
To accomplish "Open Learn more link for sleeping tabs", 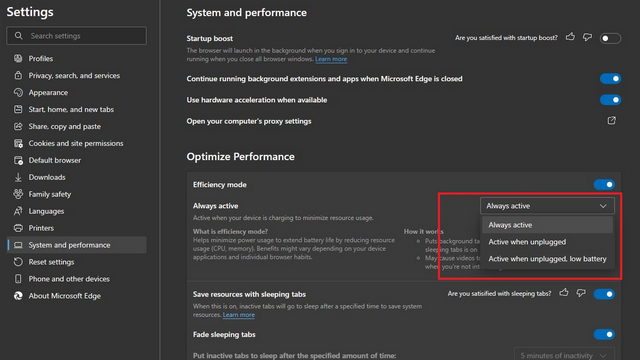I will pyautogui.click(x=239, y=315).
